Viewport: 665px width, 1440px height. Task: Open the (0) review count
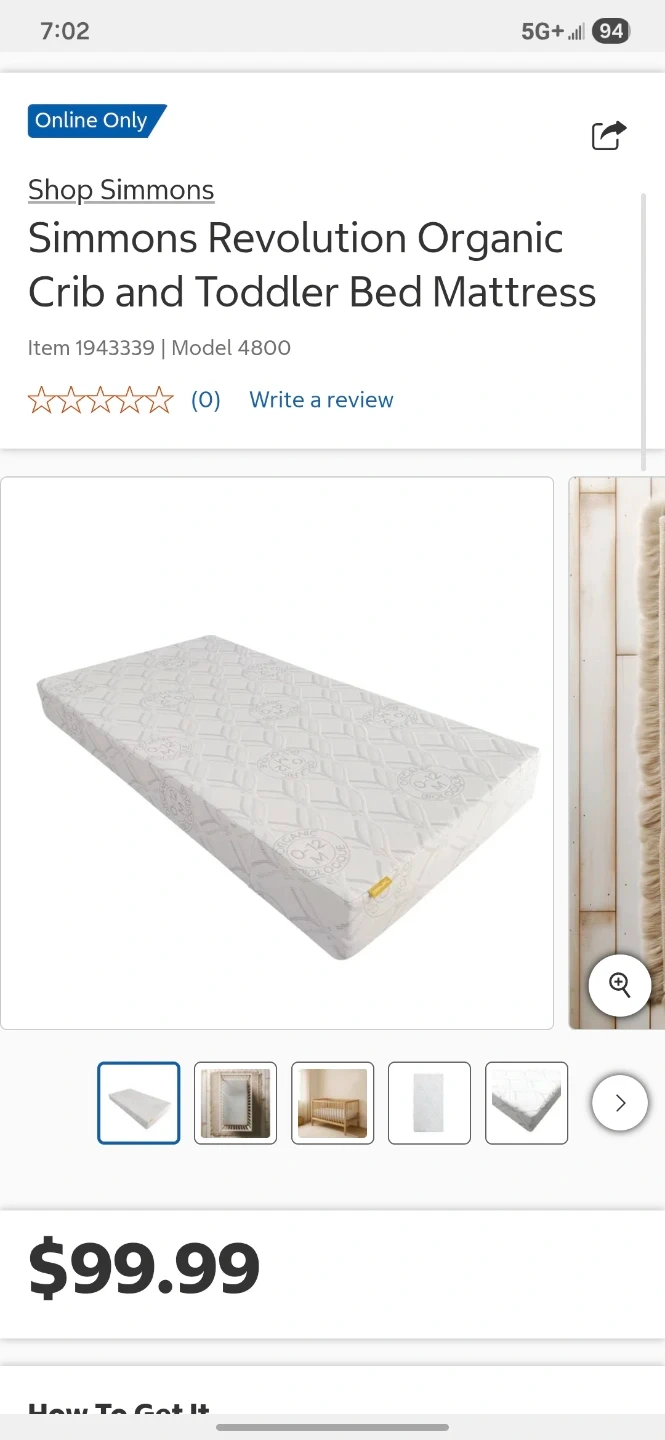[x=206, y=400]
